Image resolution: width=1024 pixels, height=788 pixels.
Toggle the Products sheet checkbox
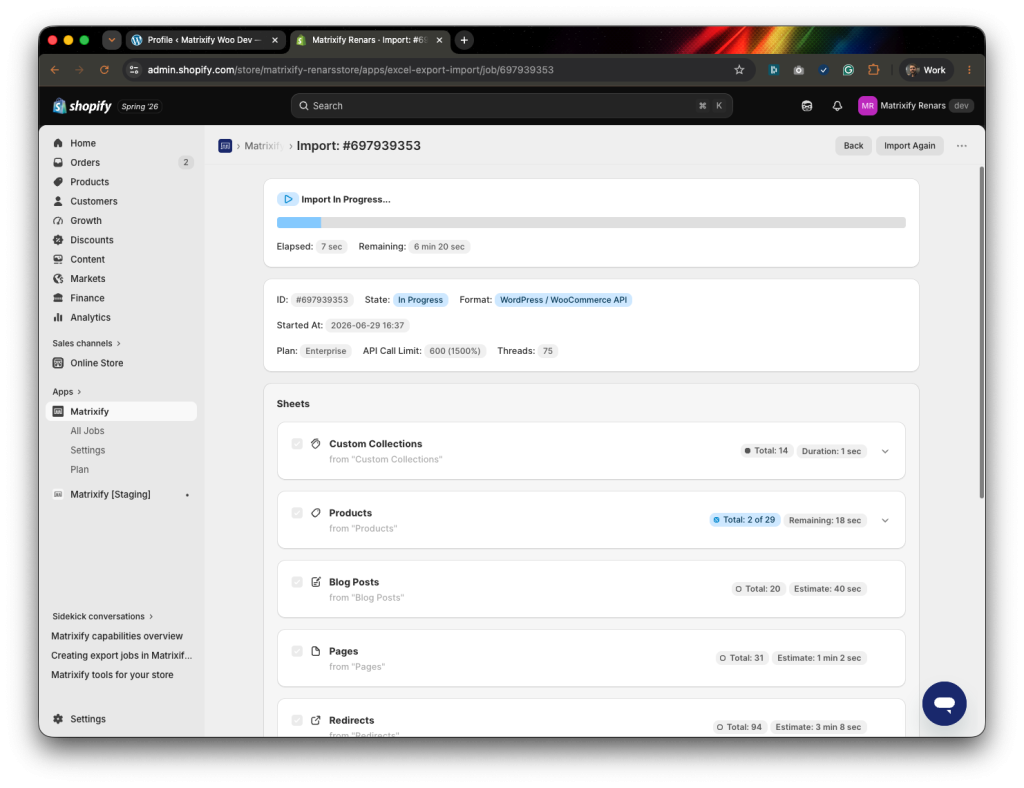297,513
